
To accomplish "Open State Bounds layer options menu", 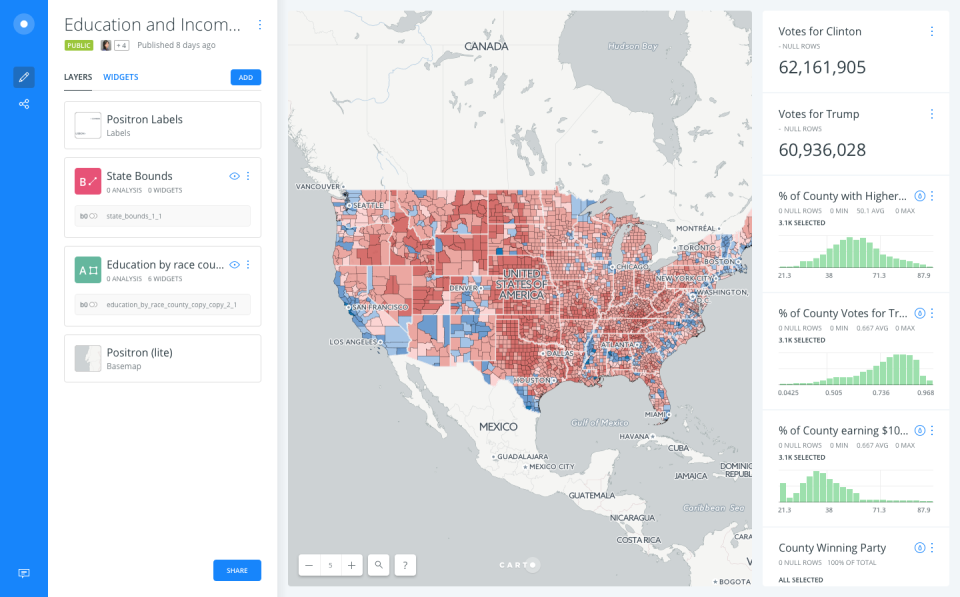I will [x=248, y=176].
